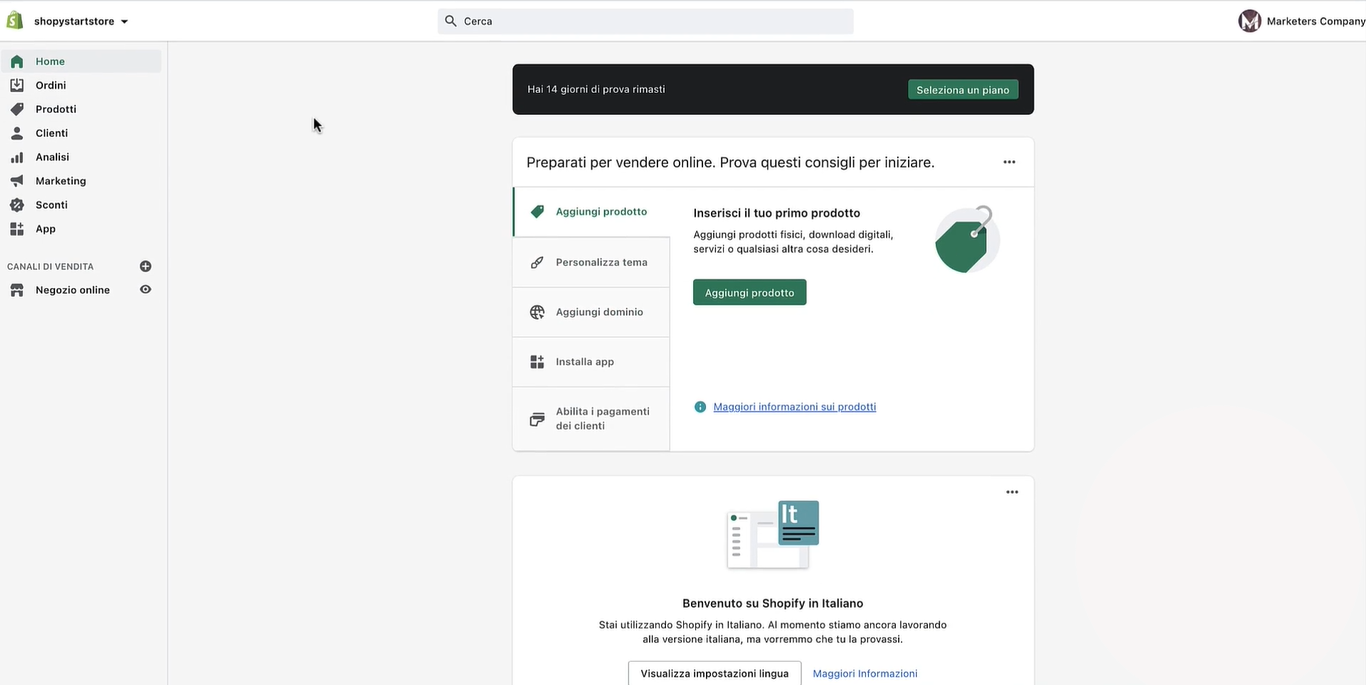The height and width of the screenshot is (685, 1366).
Task: Click the green Aggiungi prodotto button
Action: [749, 292]
